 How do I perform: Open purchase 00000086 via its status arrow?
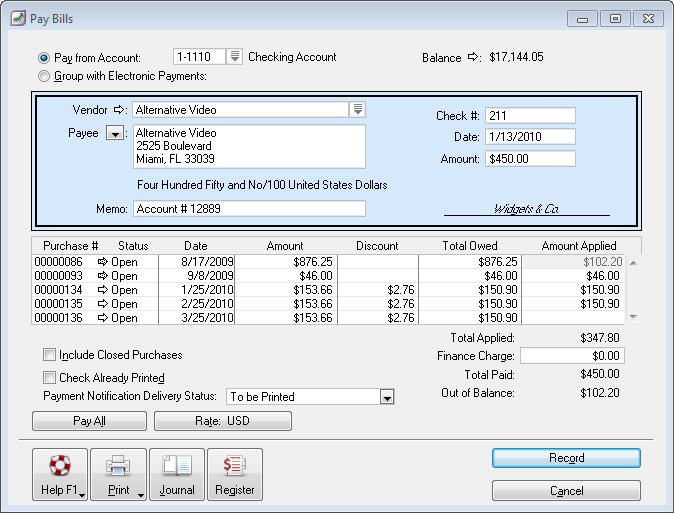pyautogui.click(x=102, y=261)
